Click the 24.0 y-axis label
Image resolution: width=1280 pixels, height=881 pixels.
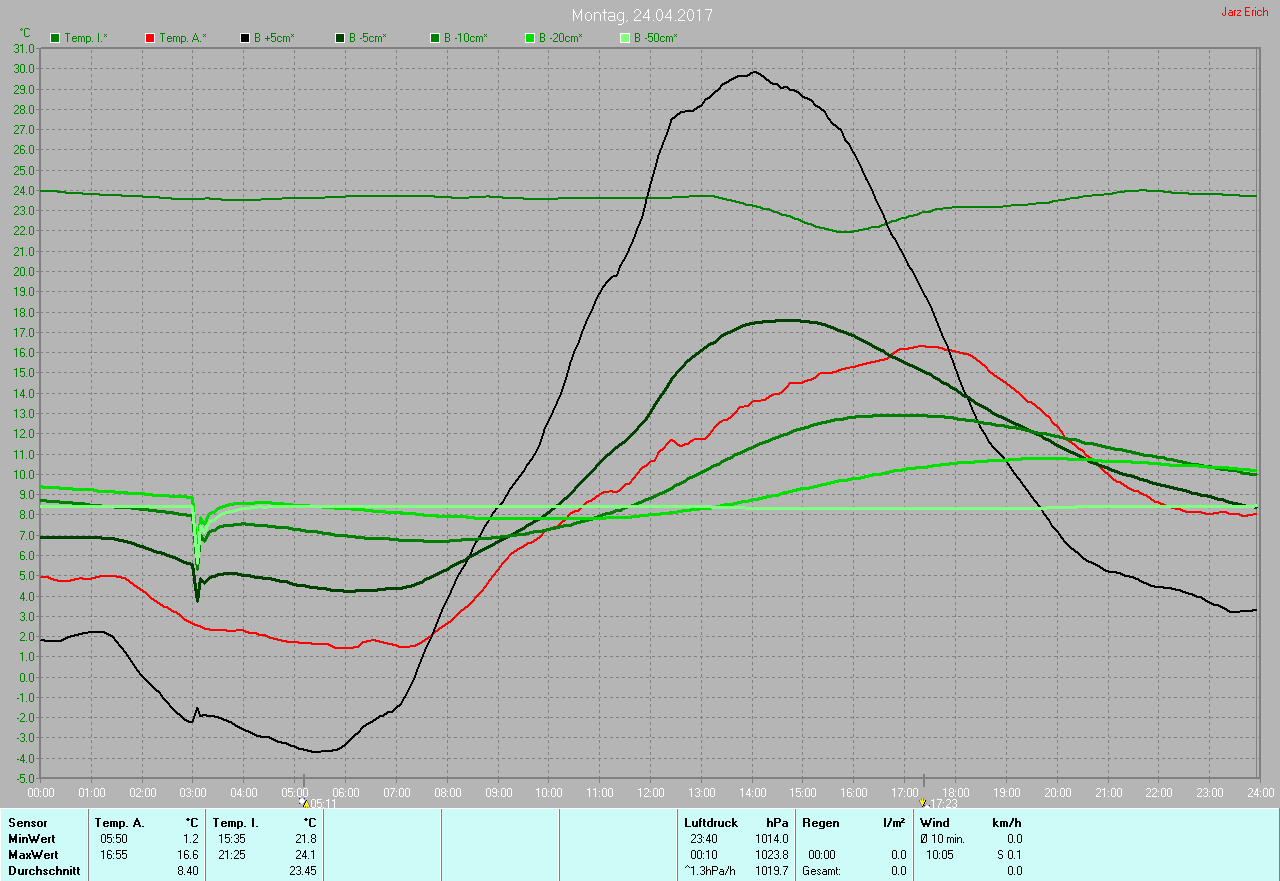[24, 191]
